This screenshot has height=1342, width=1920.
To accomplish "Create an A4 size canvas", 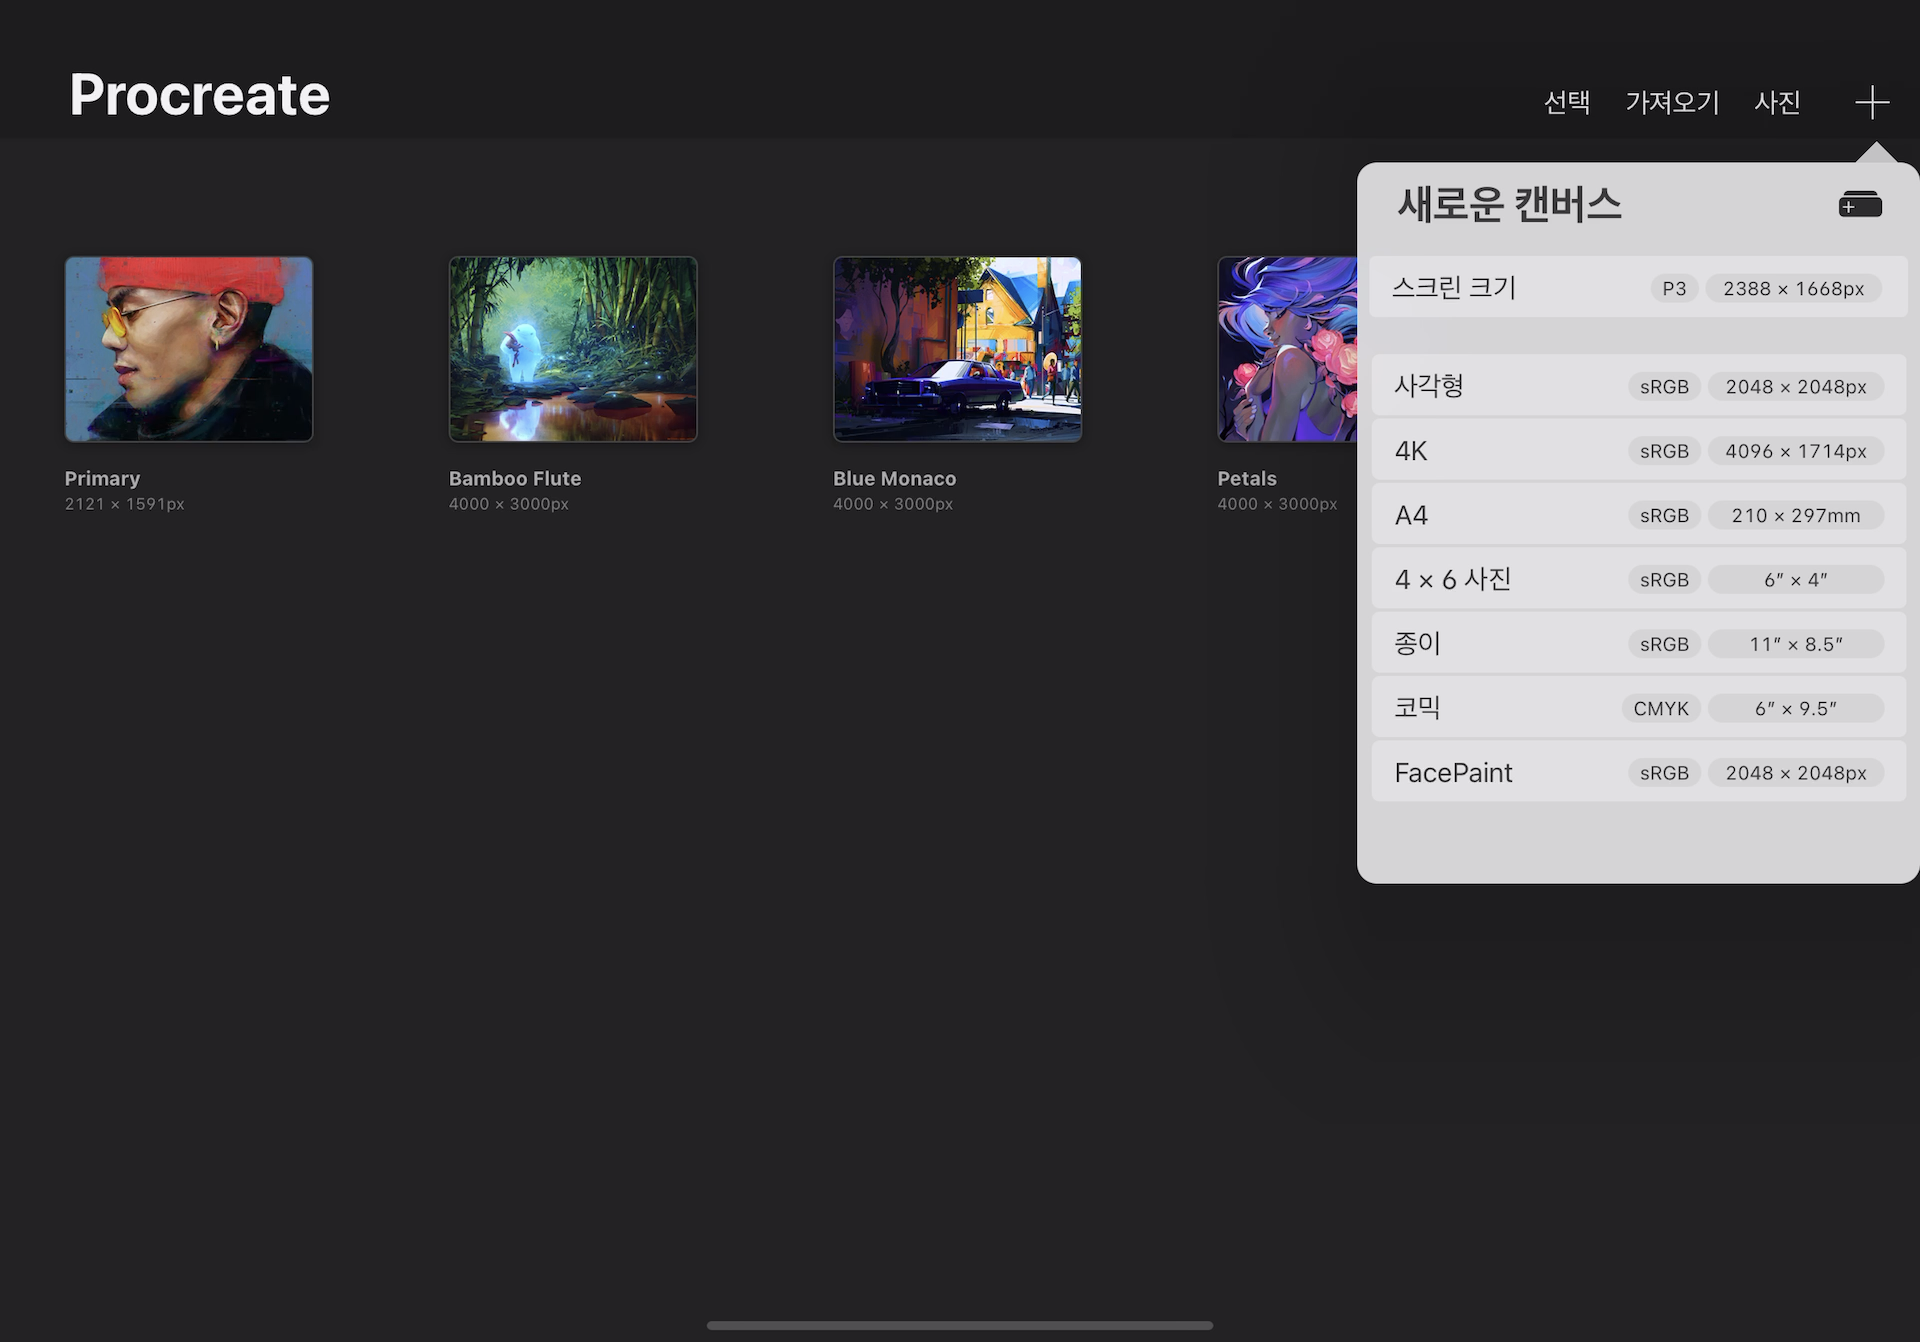I will (x=1637, y=515).
